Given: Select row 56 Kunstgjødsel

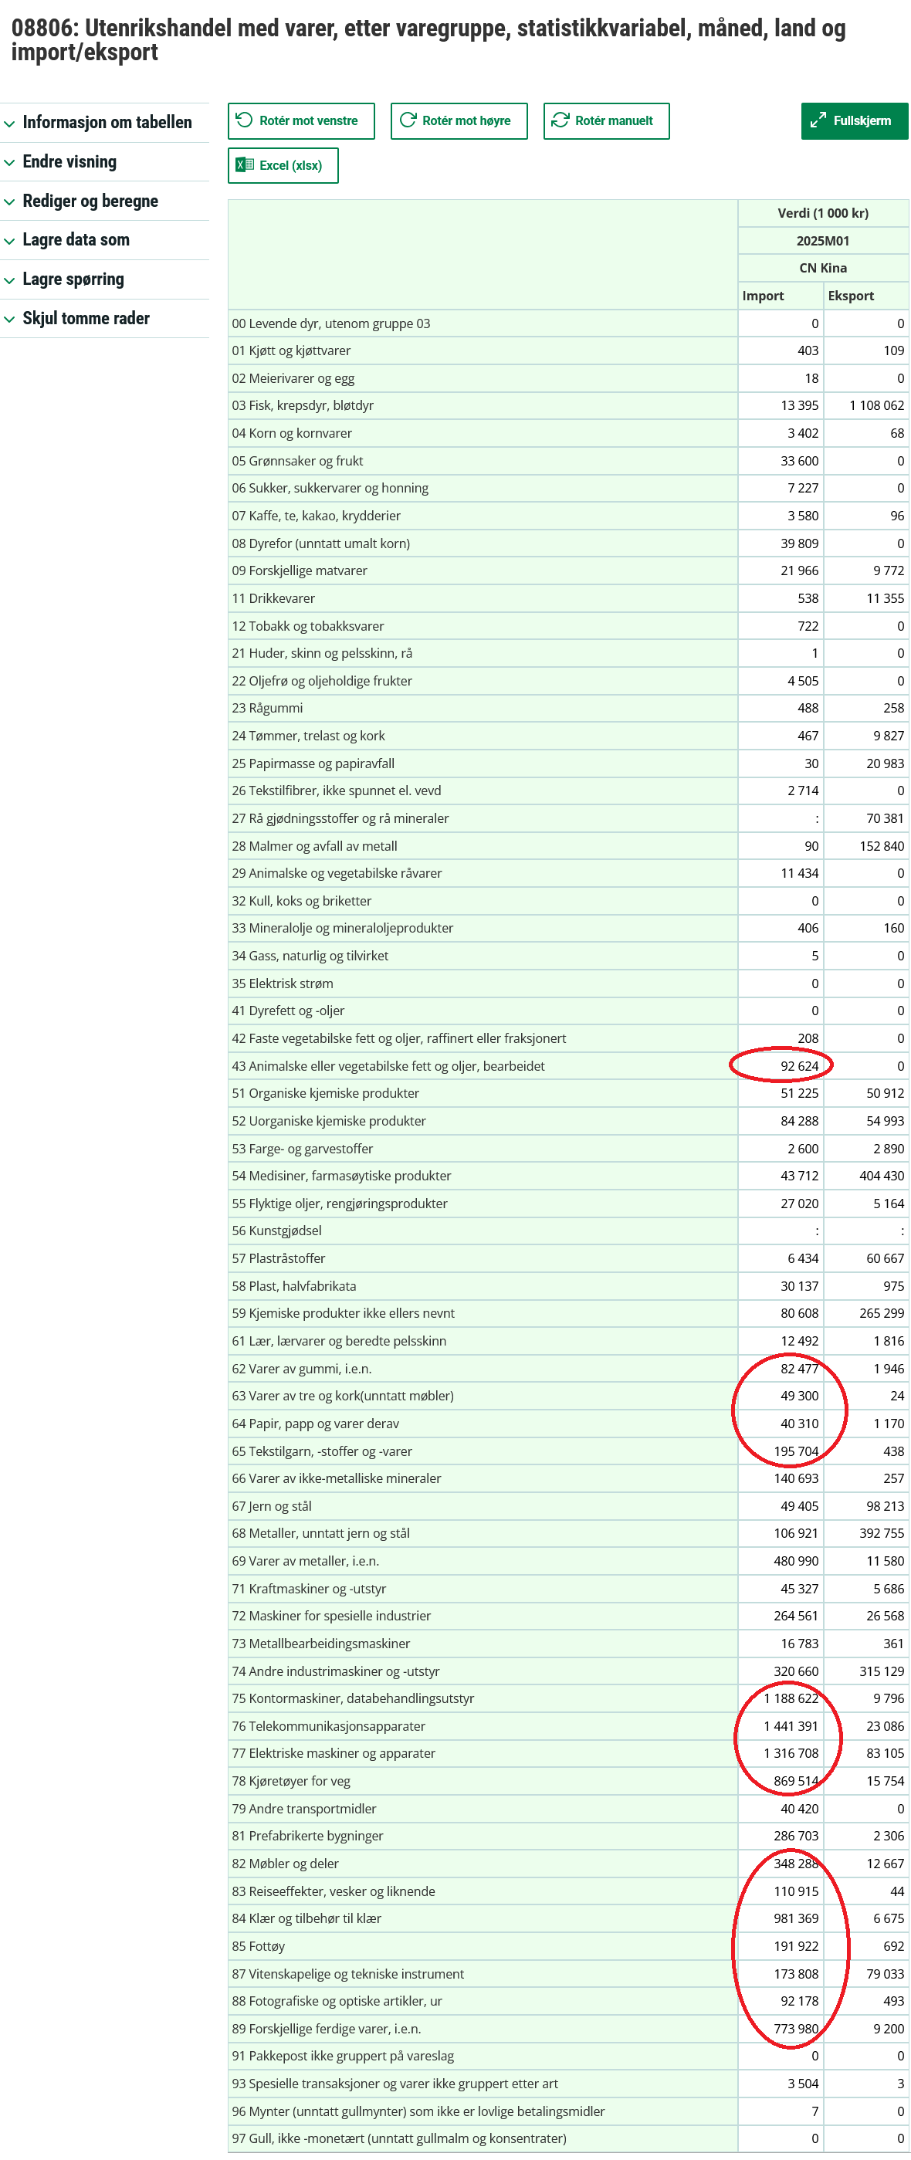Looking at the screenshot, I should point(483,1231).
